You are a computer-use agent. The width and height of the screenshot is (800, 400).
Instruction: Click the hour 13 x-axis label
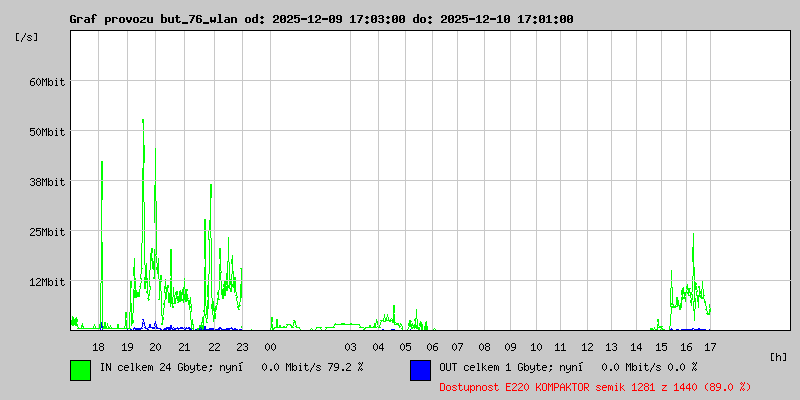tap(611, 347)
